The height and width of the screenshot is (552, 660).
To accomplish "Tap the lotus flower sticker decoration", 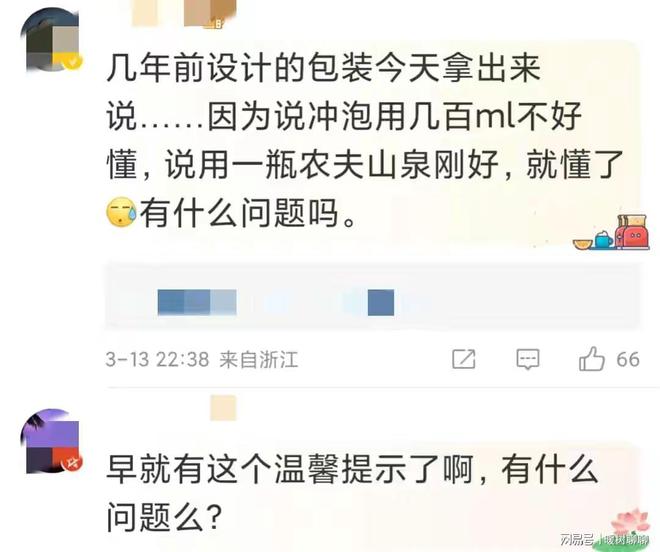I will 630,523.
